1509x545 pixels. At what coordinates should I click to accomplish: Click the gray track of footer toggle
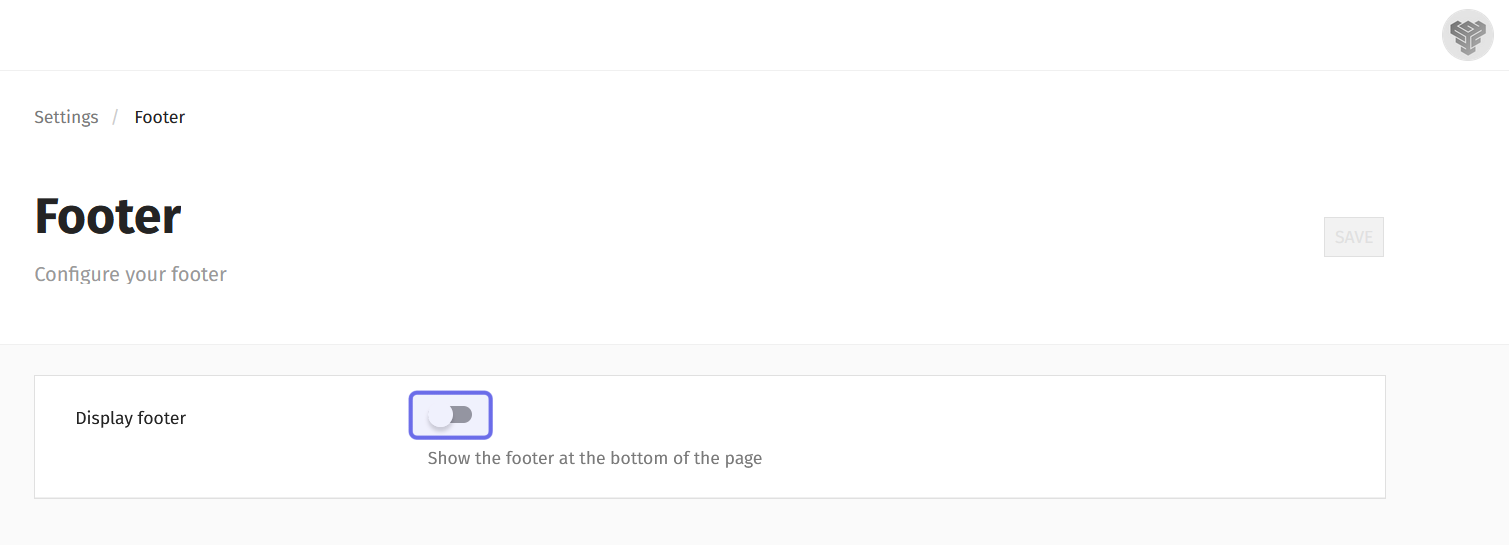point(462,415)
